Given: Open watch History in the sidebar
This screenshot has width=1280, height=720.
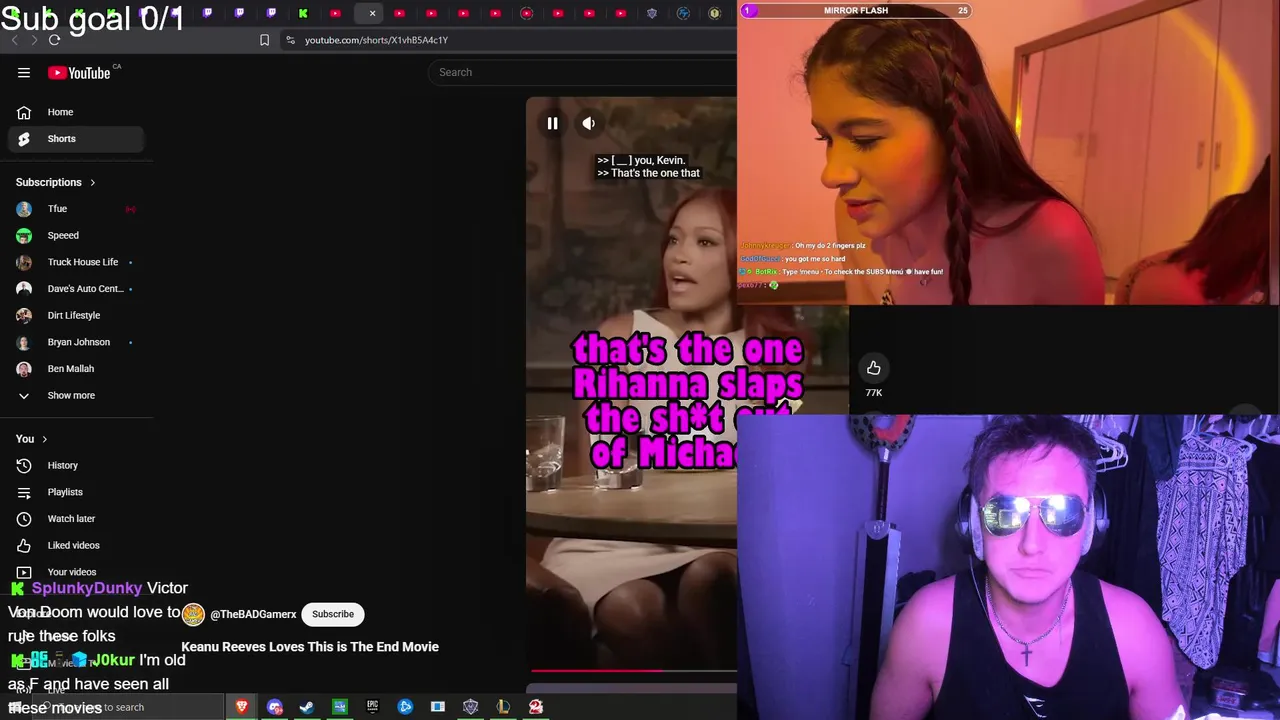Looking at the screenshot, I should tap(76, 465).
